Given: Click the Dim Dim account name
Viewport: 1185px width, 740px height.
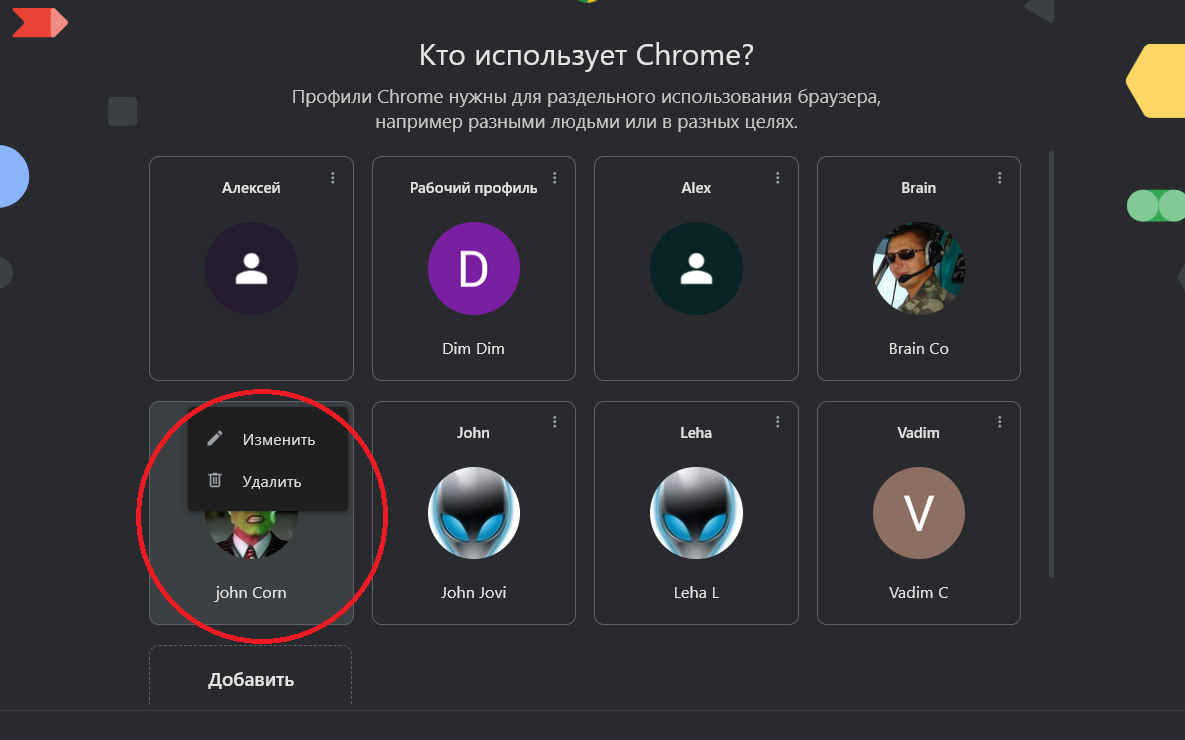Looking at the screenshot, I should (x=473, y=348).
